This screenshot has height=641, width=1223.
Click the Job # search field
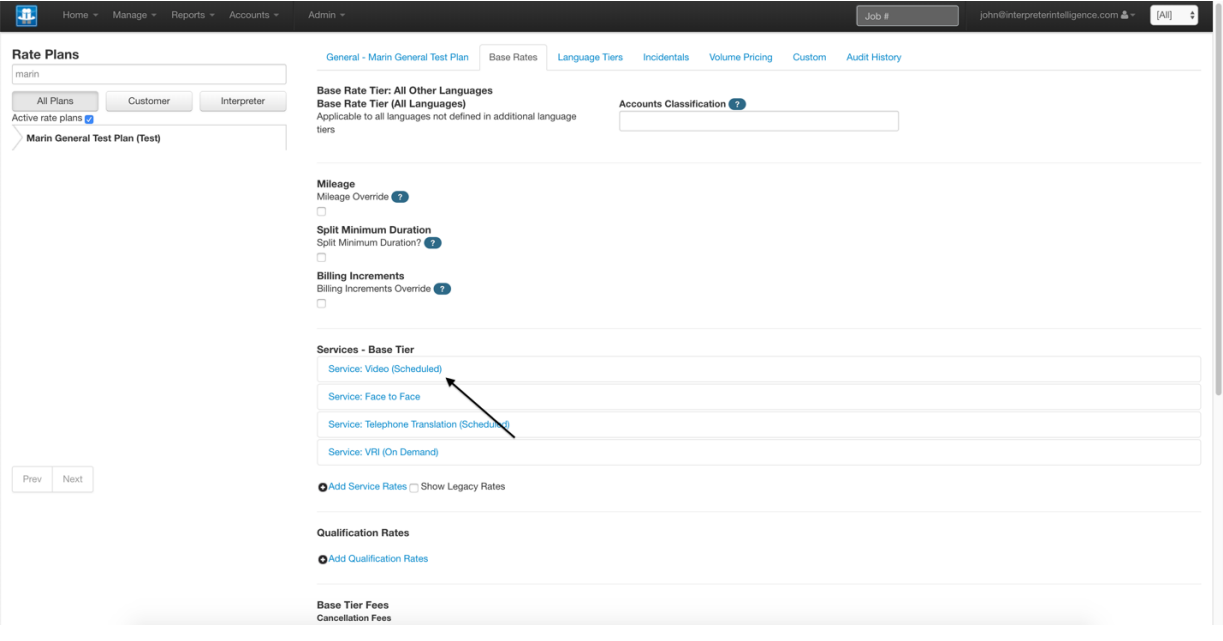tap(905, 15)
